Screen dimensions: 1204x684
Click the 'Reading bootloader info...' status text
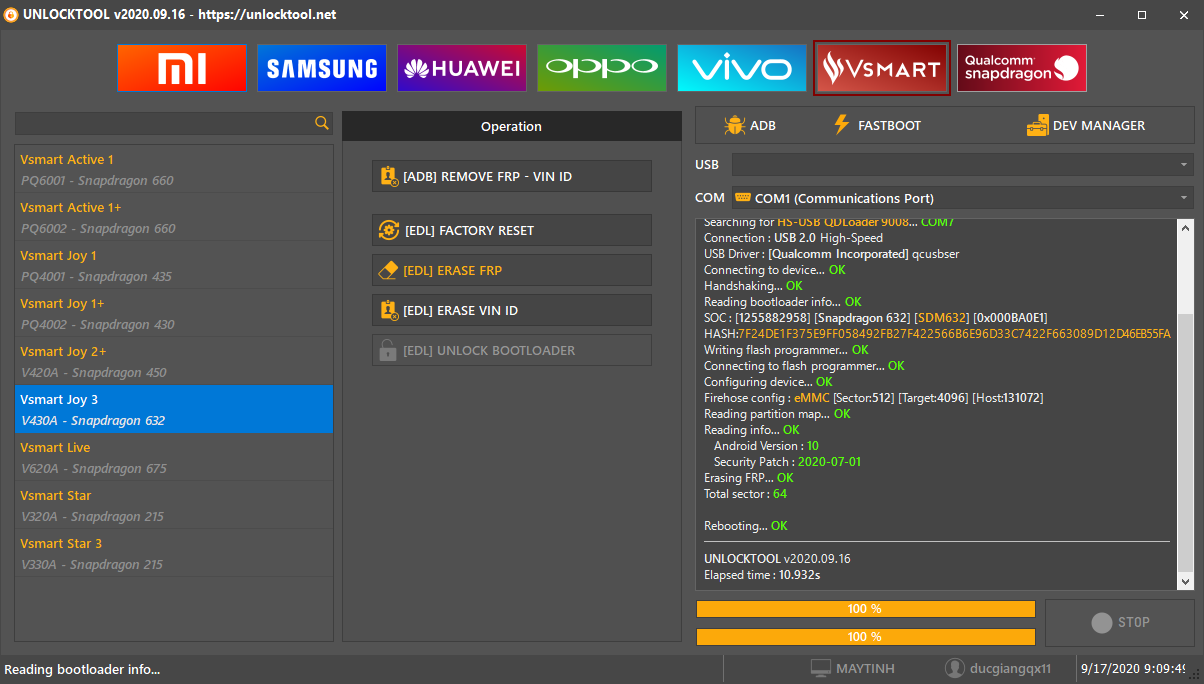83,669
